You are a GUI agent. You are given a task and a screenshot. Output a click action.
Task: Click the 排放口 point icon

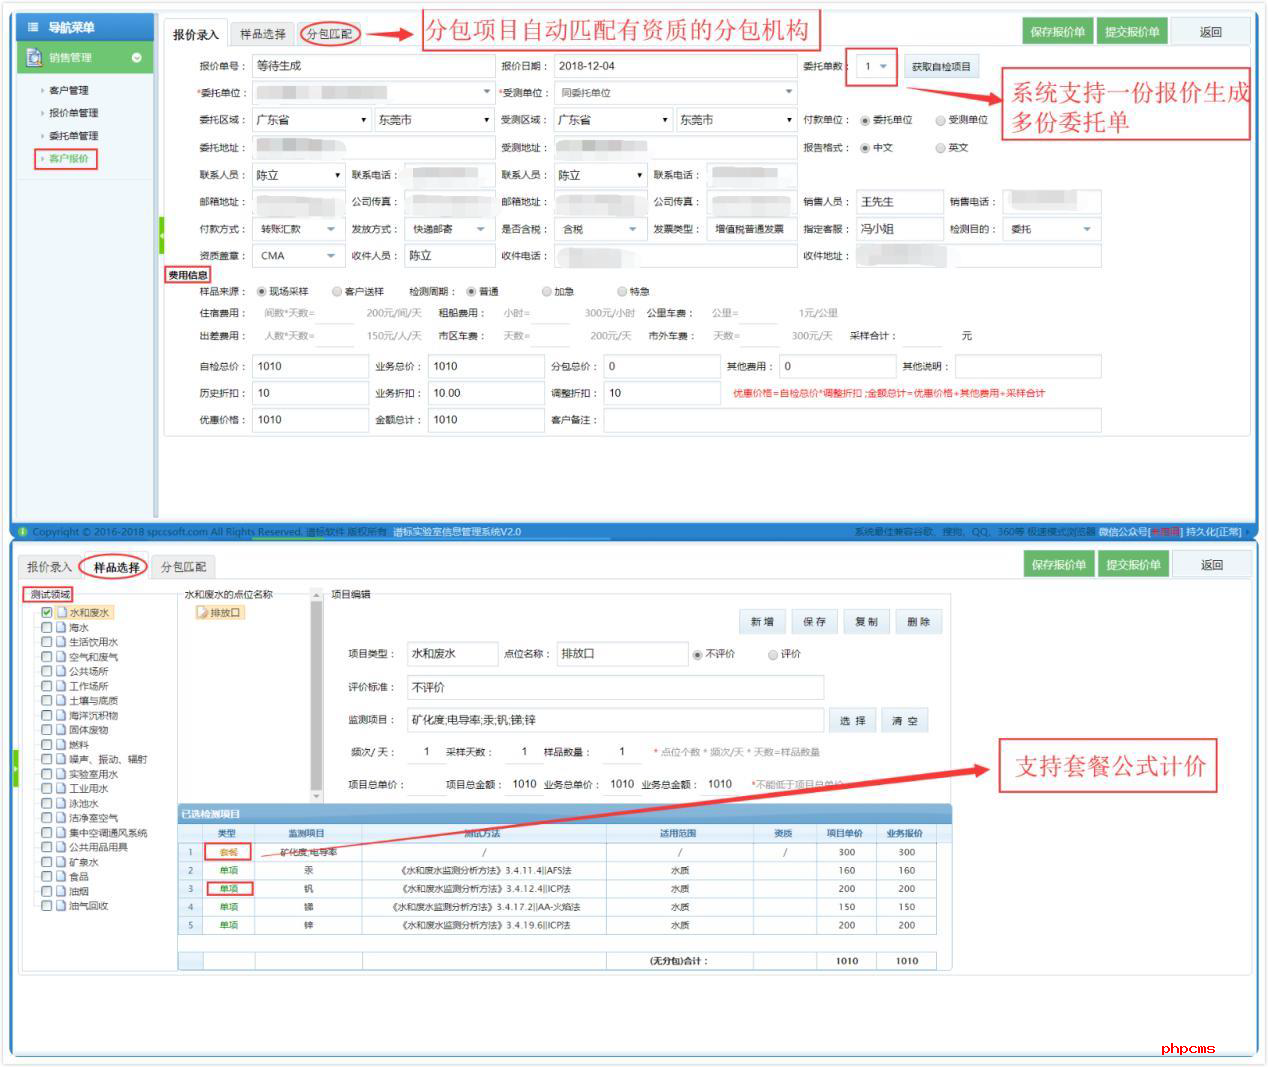(x=203, y=613)
